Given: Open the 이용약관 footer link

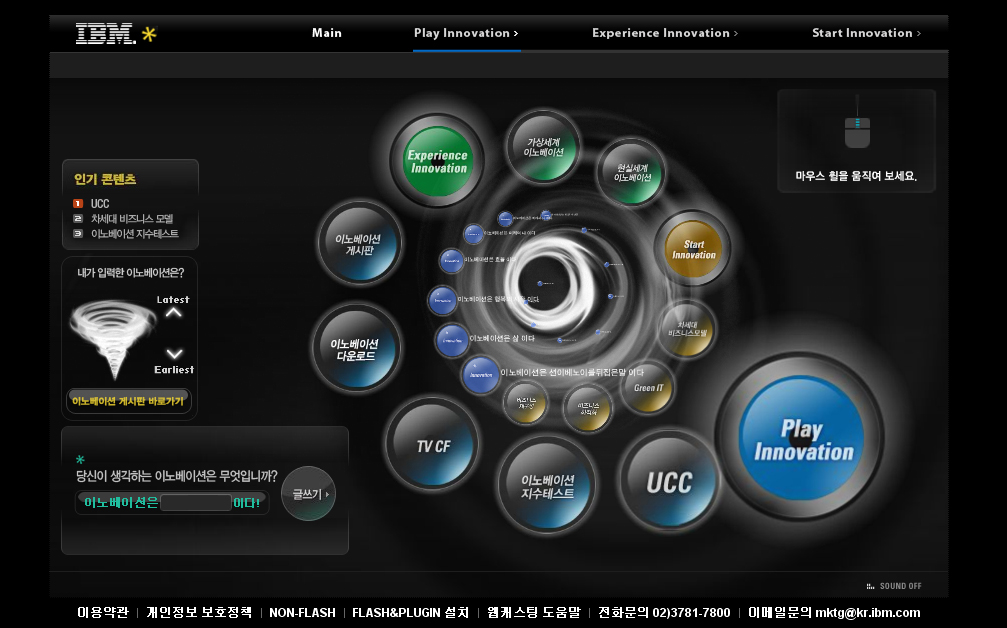Looking at the screenshot, I should 103,613.
